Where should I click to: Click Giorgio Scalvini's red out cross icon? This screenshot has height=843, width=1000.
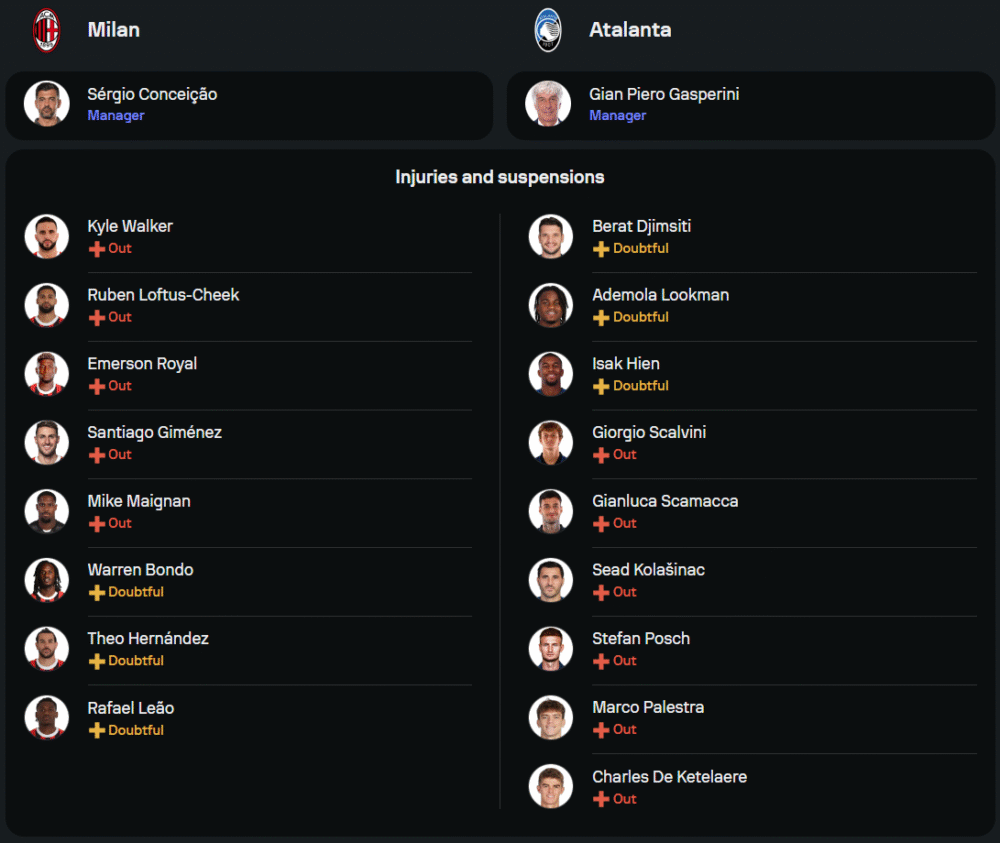pos(601,455)
